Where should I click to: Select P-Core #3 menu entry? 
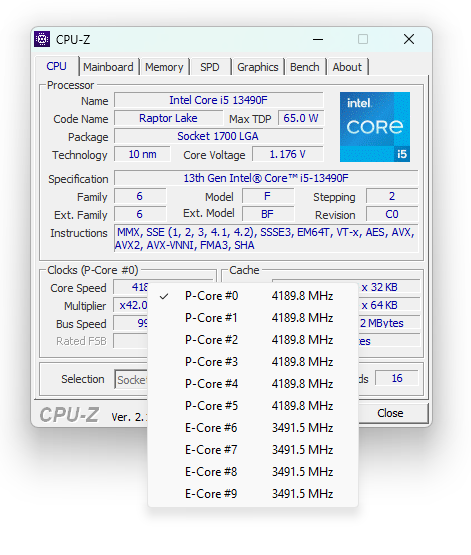coord(253,362)
